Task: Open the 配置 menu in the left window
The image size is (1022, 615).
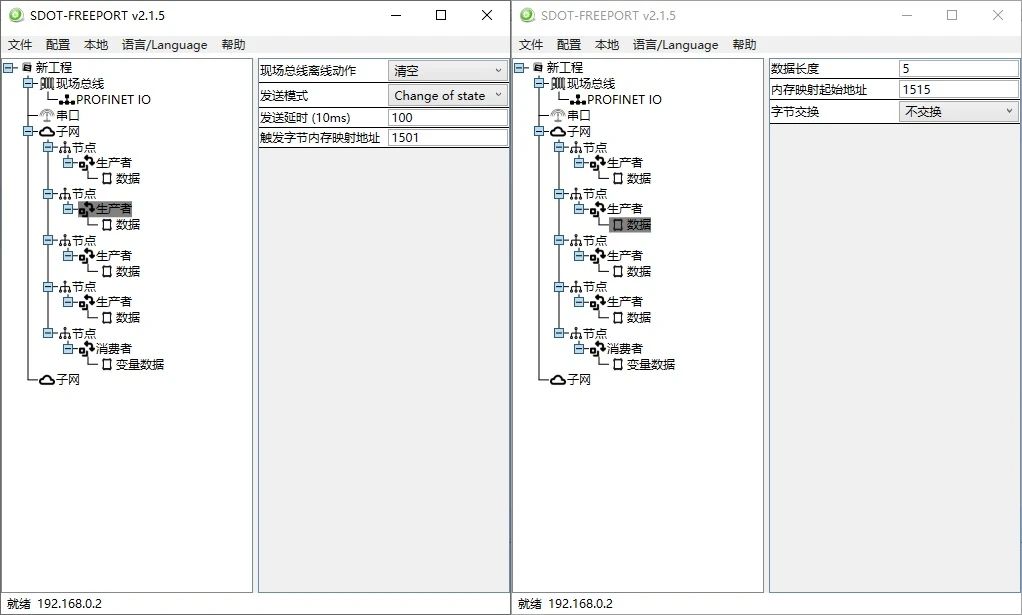Action: pyautogui.click(x=58, y=44)
